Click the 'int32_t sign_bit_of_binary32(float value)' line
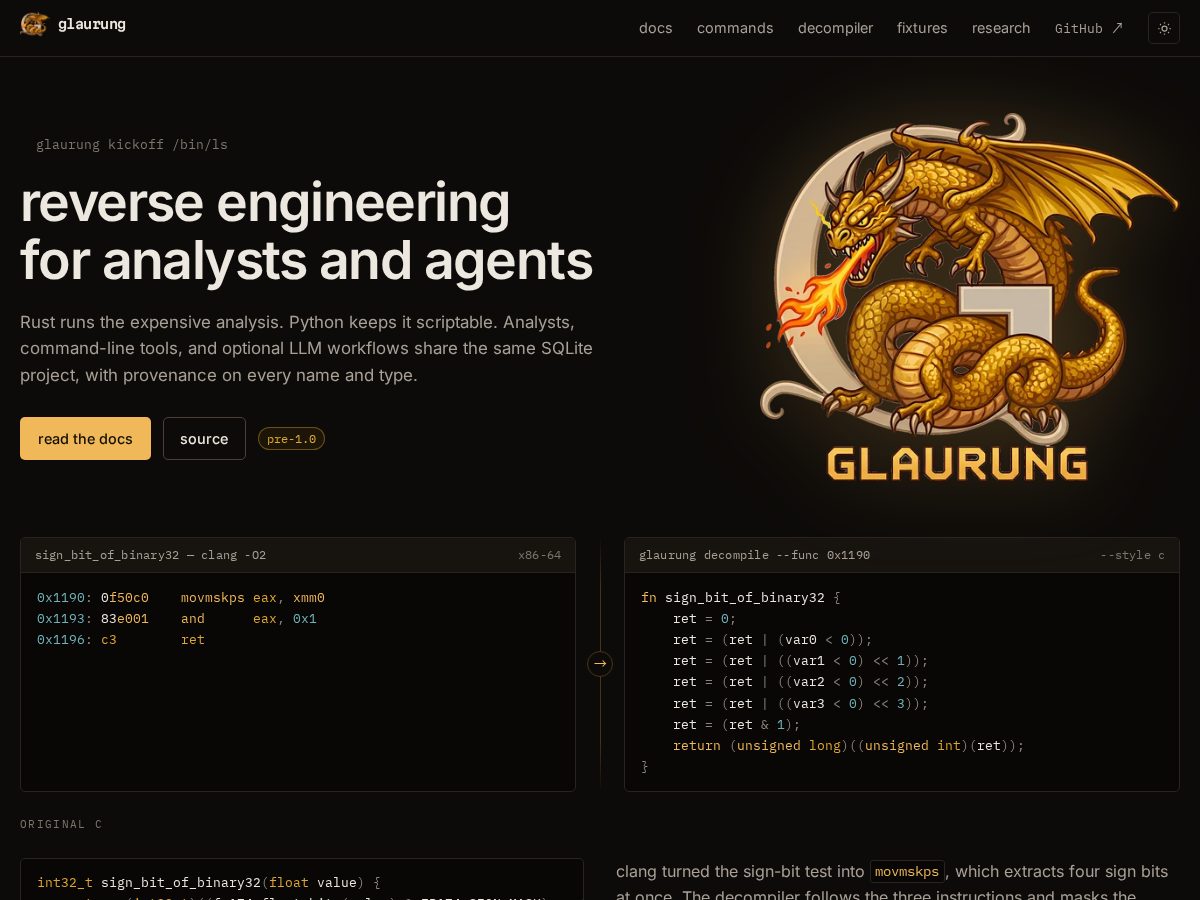 click(x=209, y=883)
